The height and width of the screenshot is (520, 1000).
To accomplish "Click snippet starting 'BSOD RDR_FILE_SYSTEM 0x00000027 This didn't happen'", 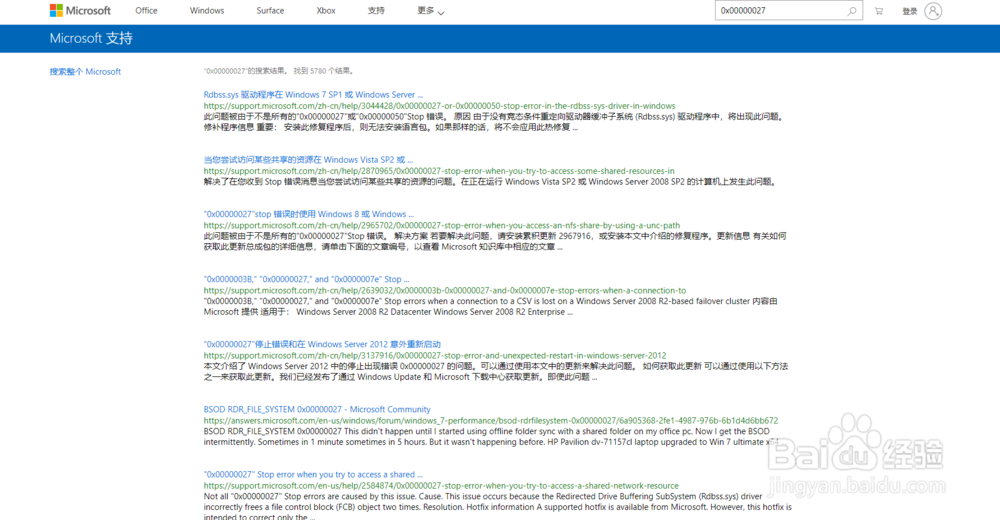I will (x=491, y=436).
